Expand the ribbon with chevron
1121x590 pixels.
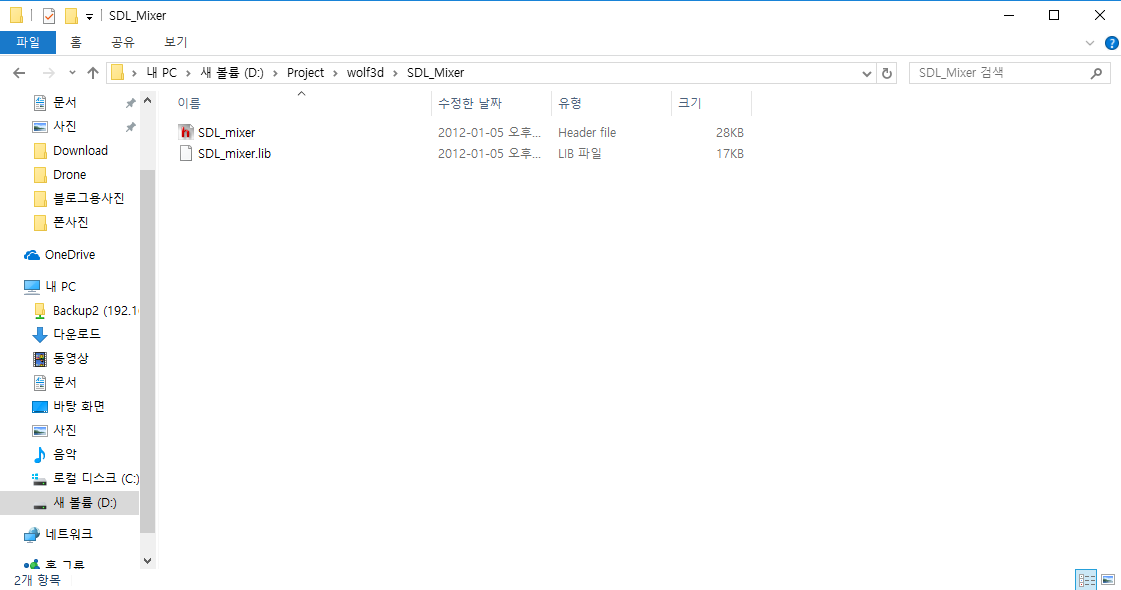pos(1090,43)
